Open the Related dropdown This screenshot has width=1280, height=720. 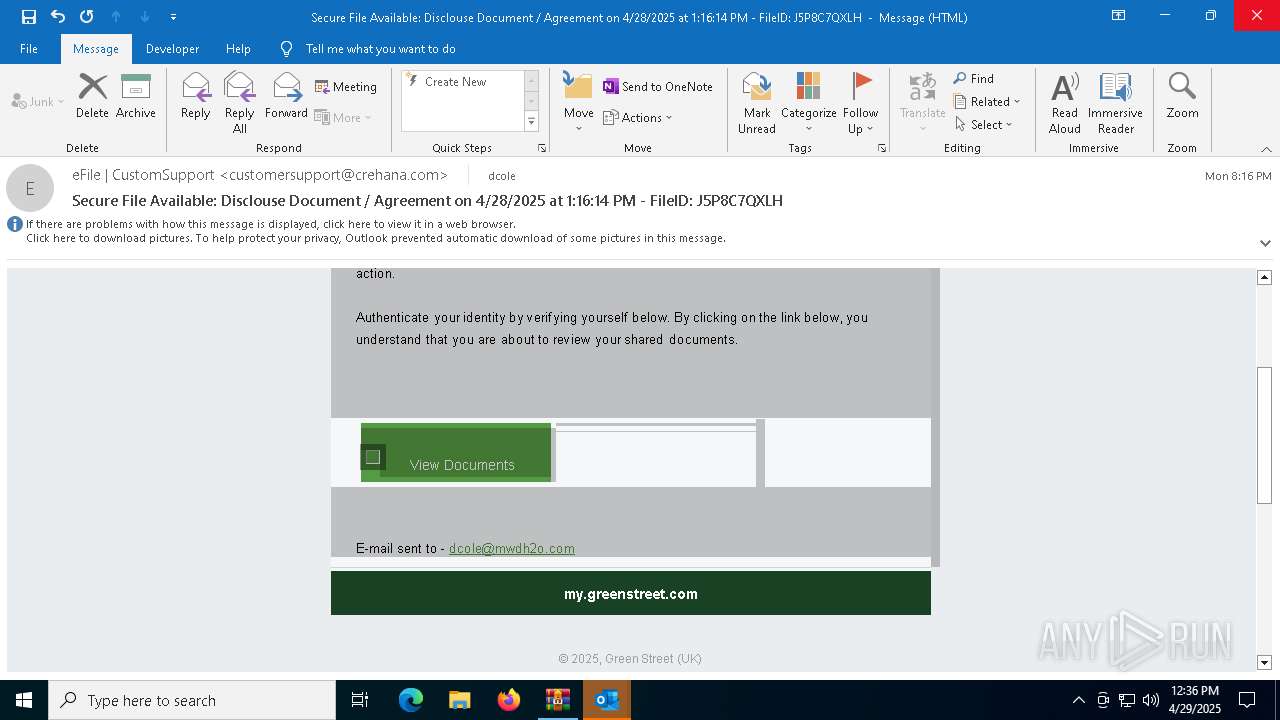click(x=987, y=101)
